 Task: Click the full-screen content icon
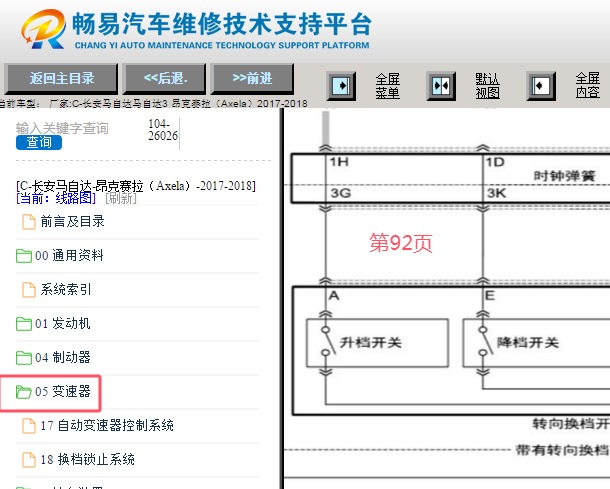click(541, 86)
